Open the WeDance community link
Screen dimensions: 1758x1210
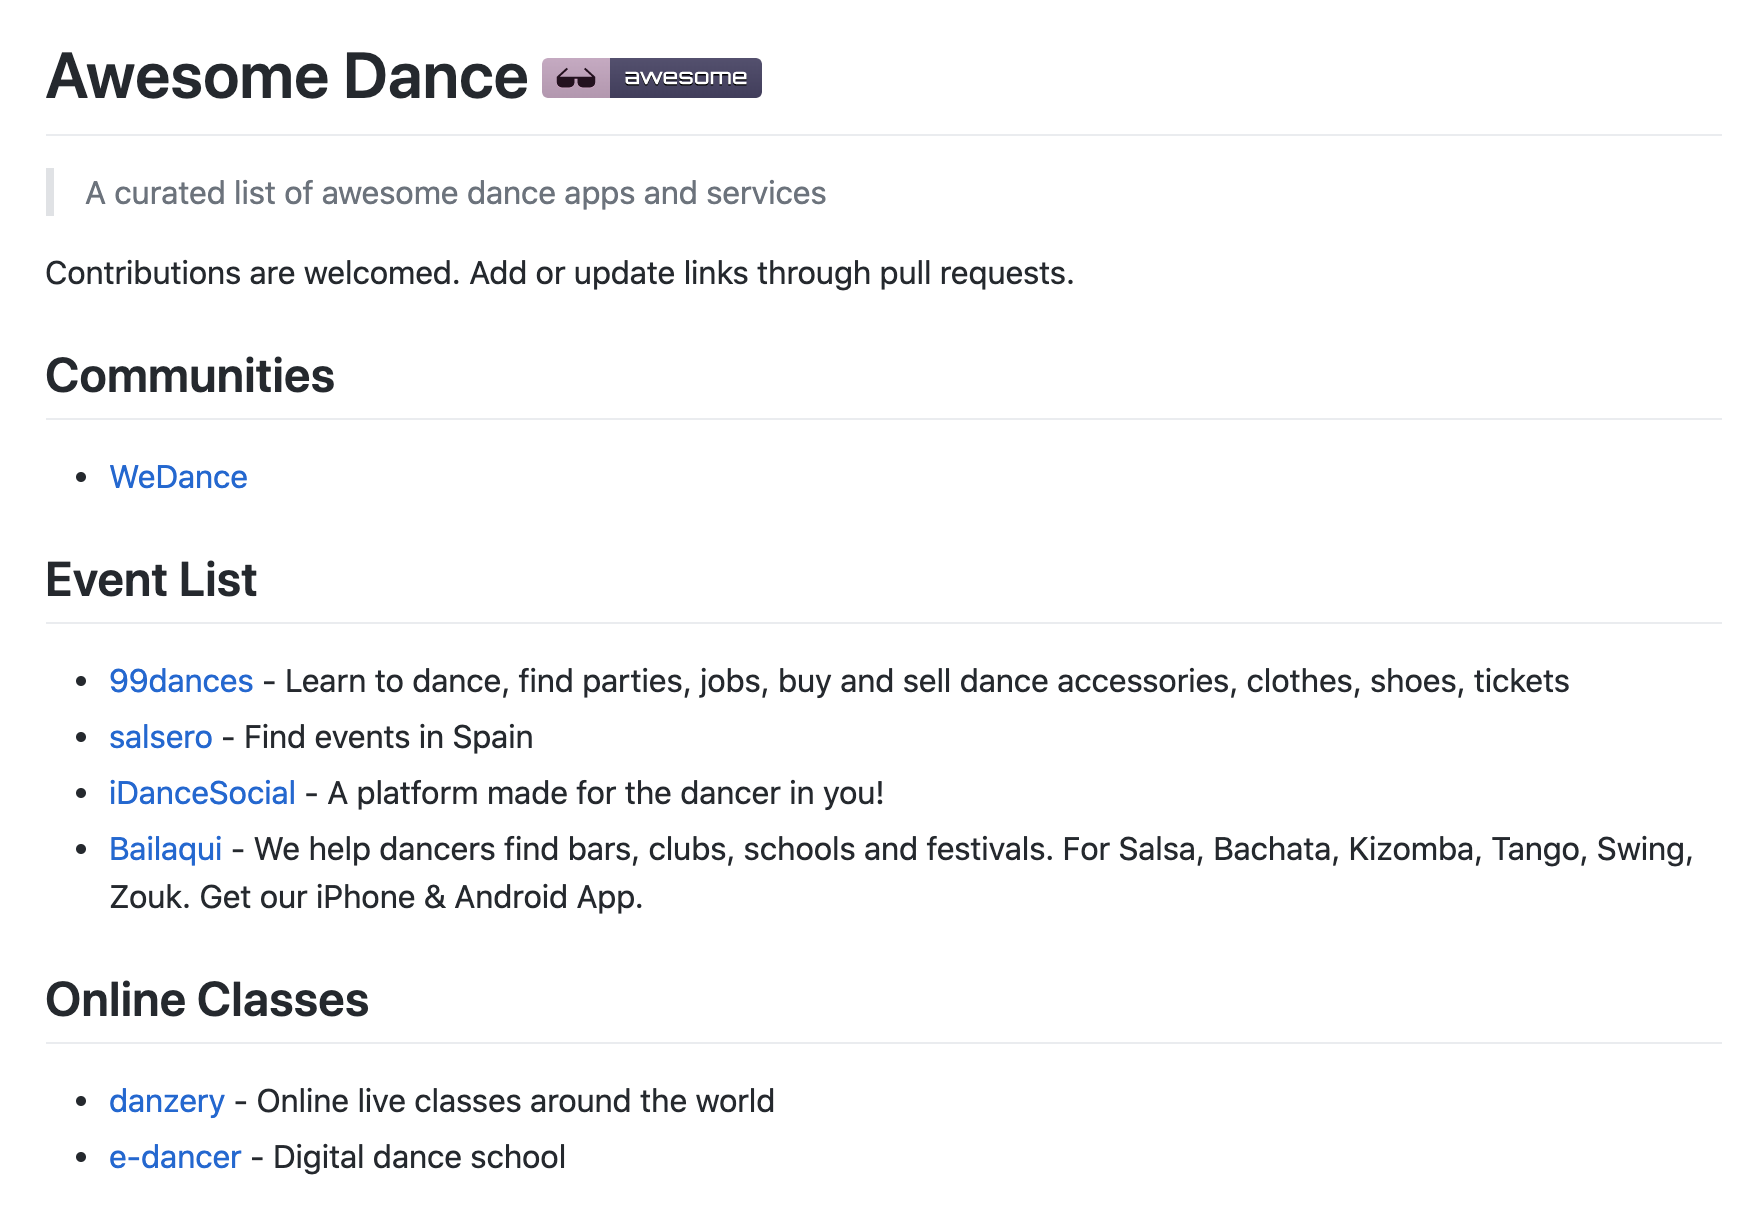point(178,477)
